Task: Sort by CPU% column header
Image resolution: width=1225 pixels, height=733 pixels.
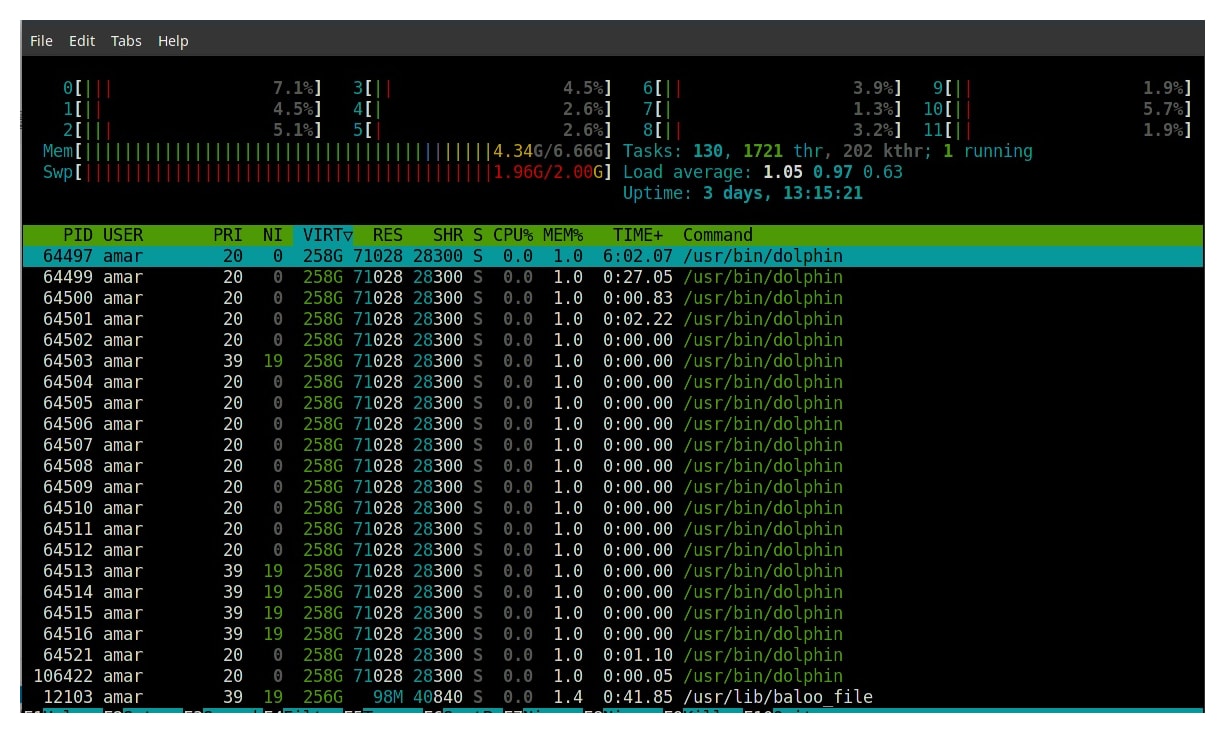Action: coord(513,235)
